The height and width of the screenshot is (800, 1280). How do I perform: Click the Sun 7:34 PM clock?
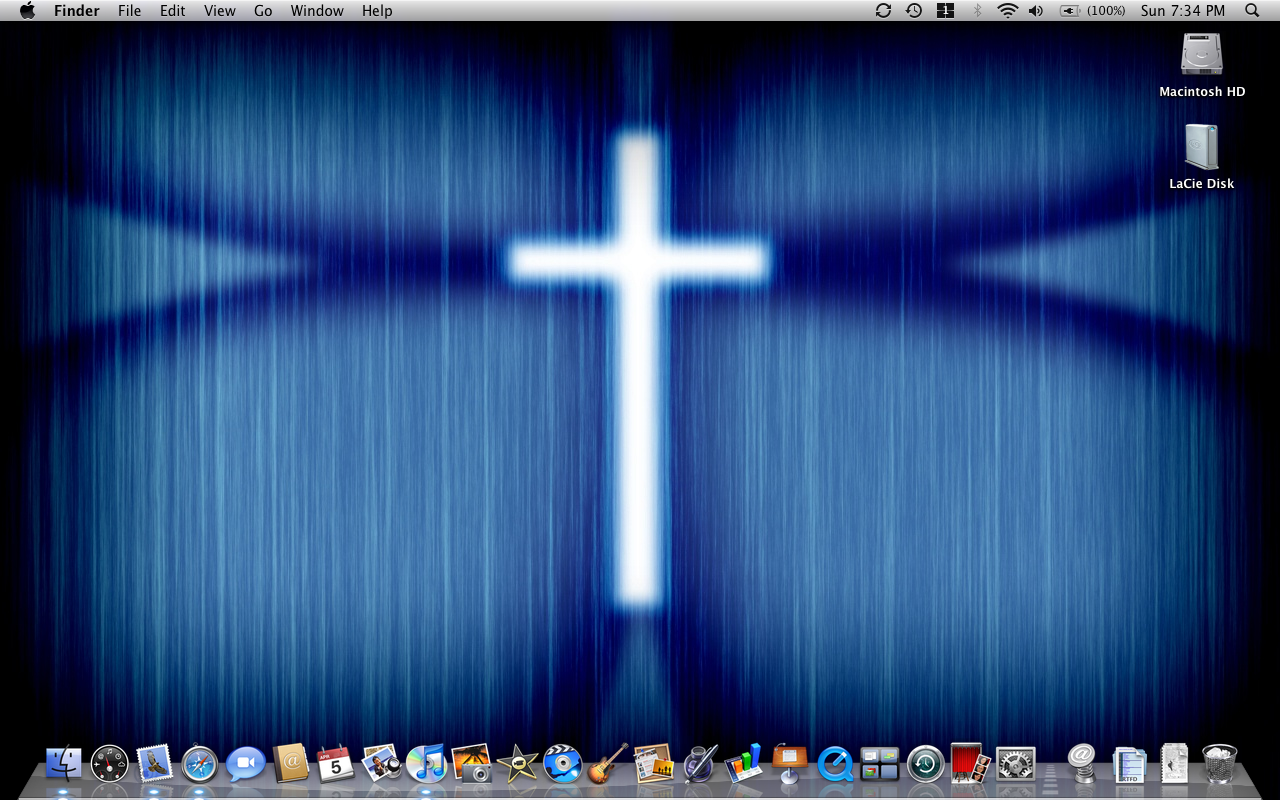coord(1183,11)
